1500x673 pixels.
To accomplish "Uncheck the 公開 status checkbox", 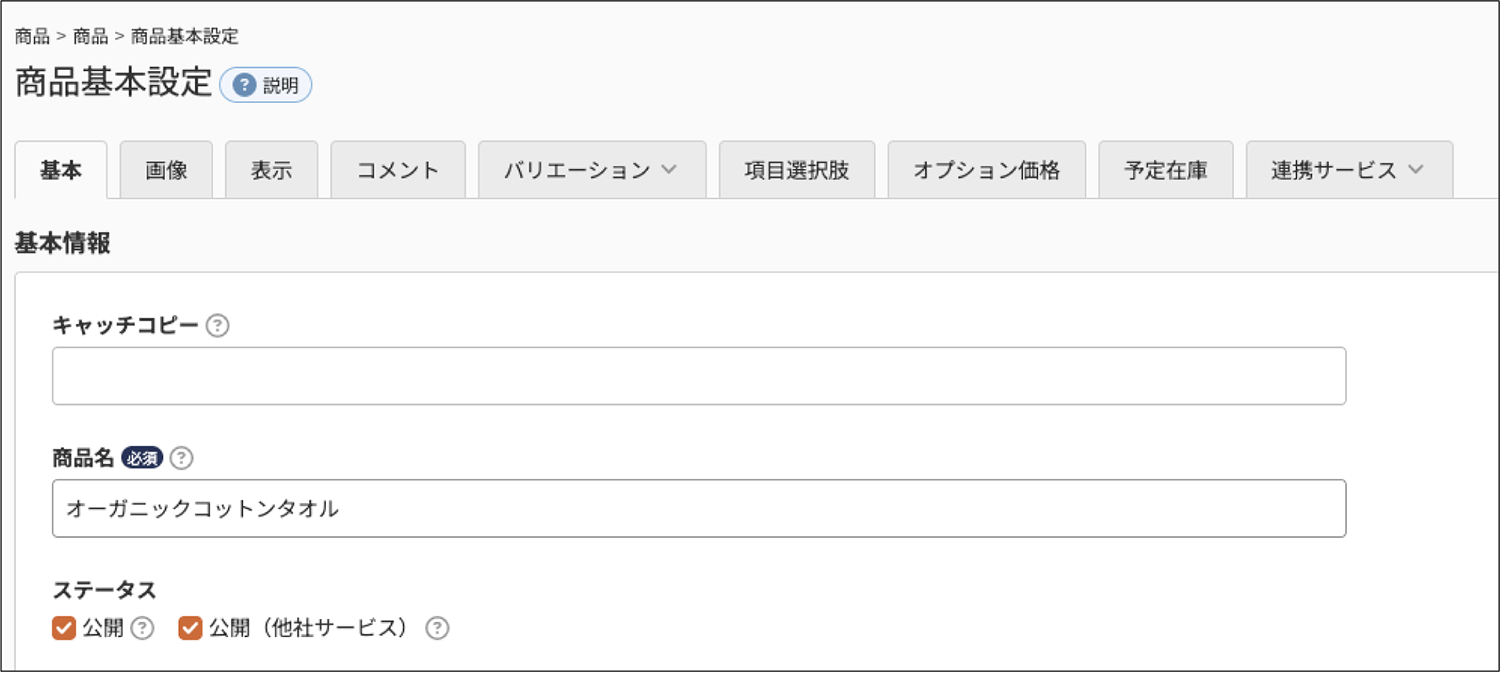I will (64, 628).
